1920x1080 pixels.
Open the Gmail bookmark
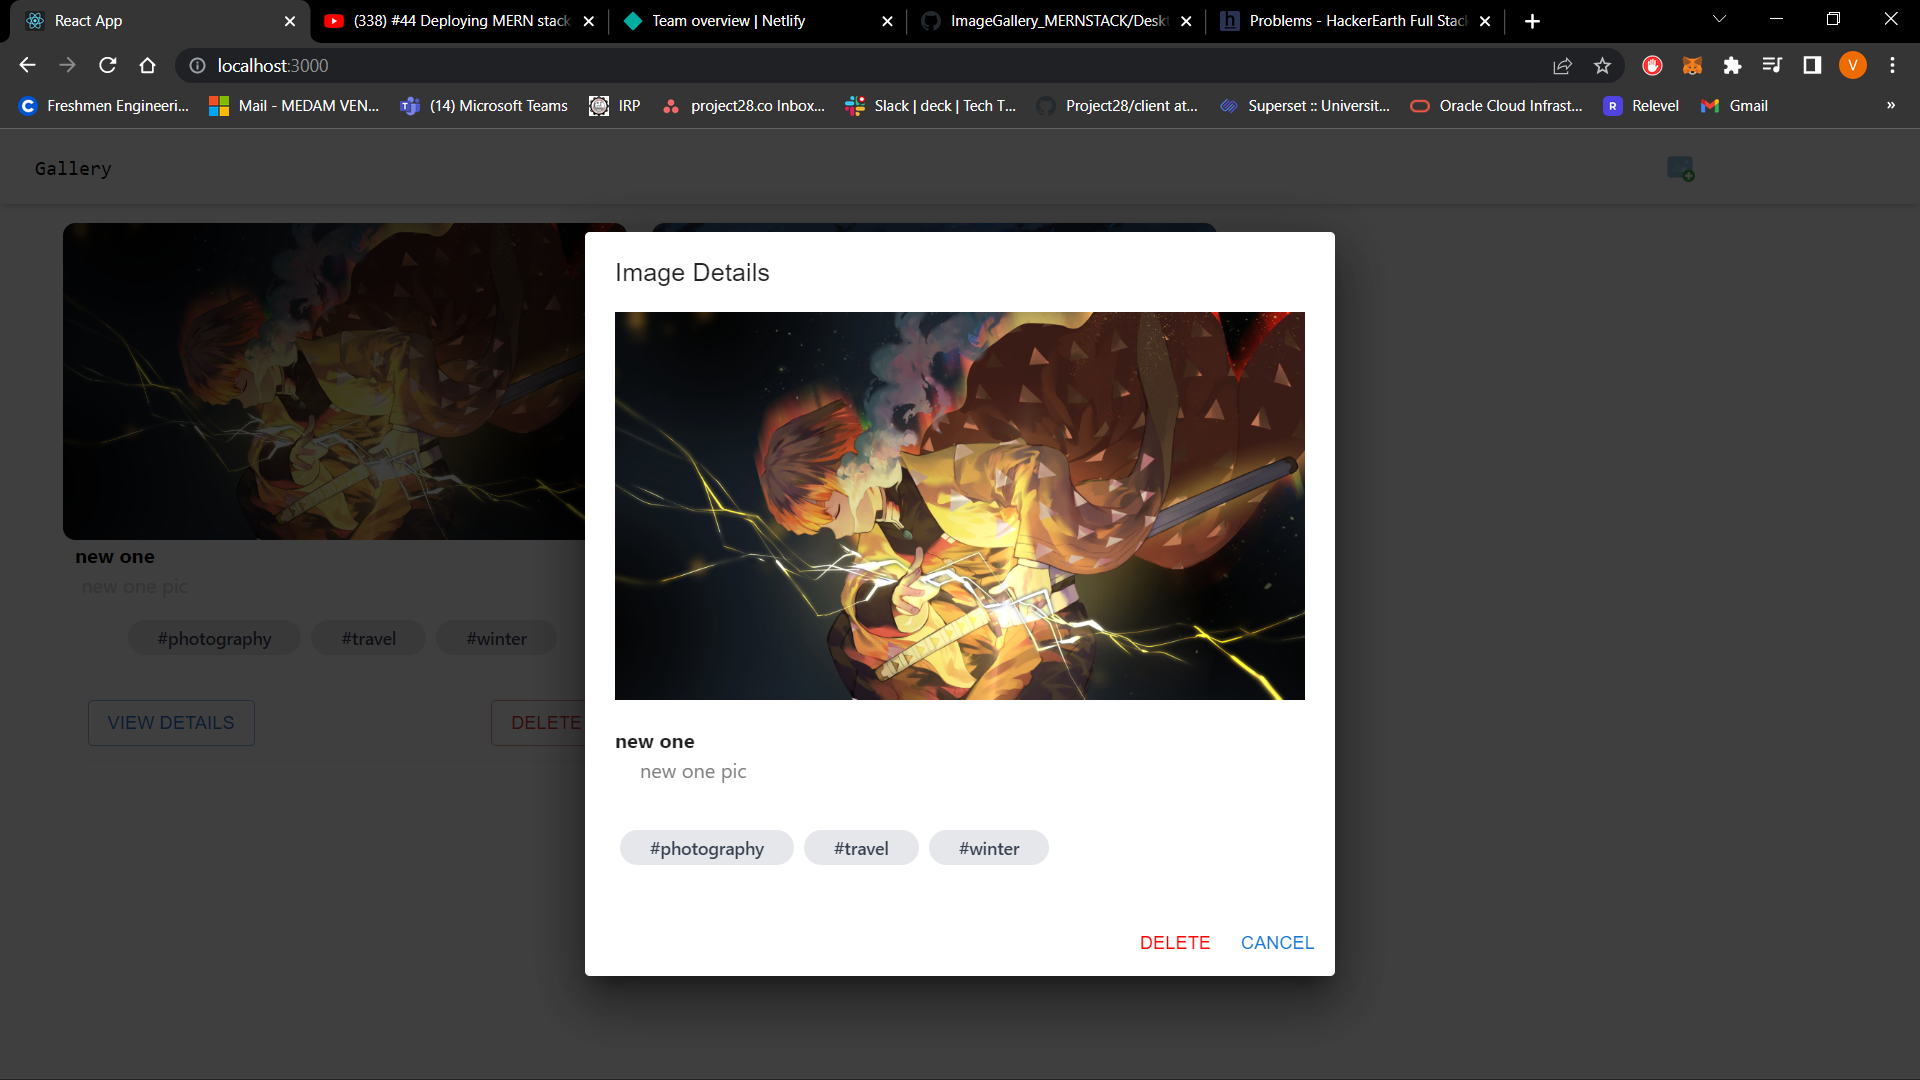tap(1734, 105)
